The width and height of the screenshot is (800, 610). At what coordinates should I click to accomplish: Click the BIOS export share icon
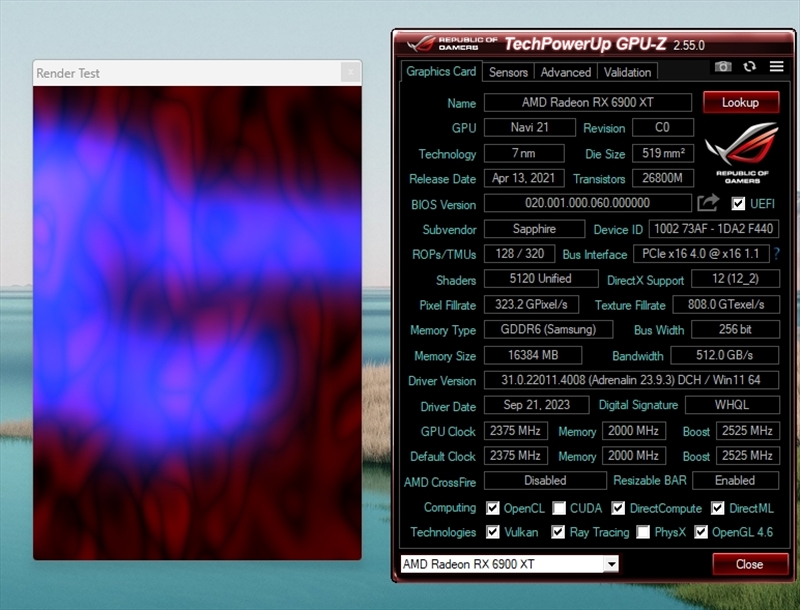point(708,203)
